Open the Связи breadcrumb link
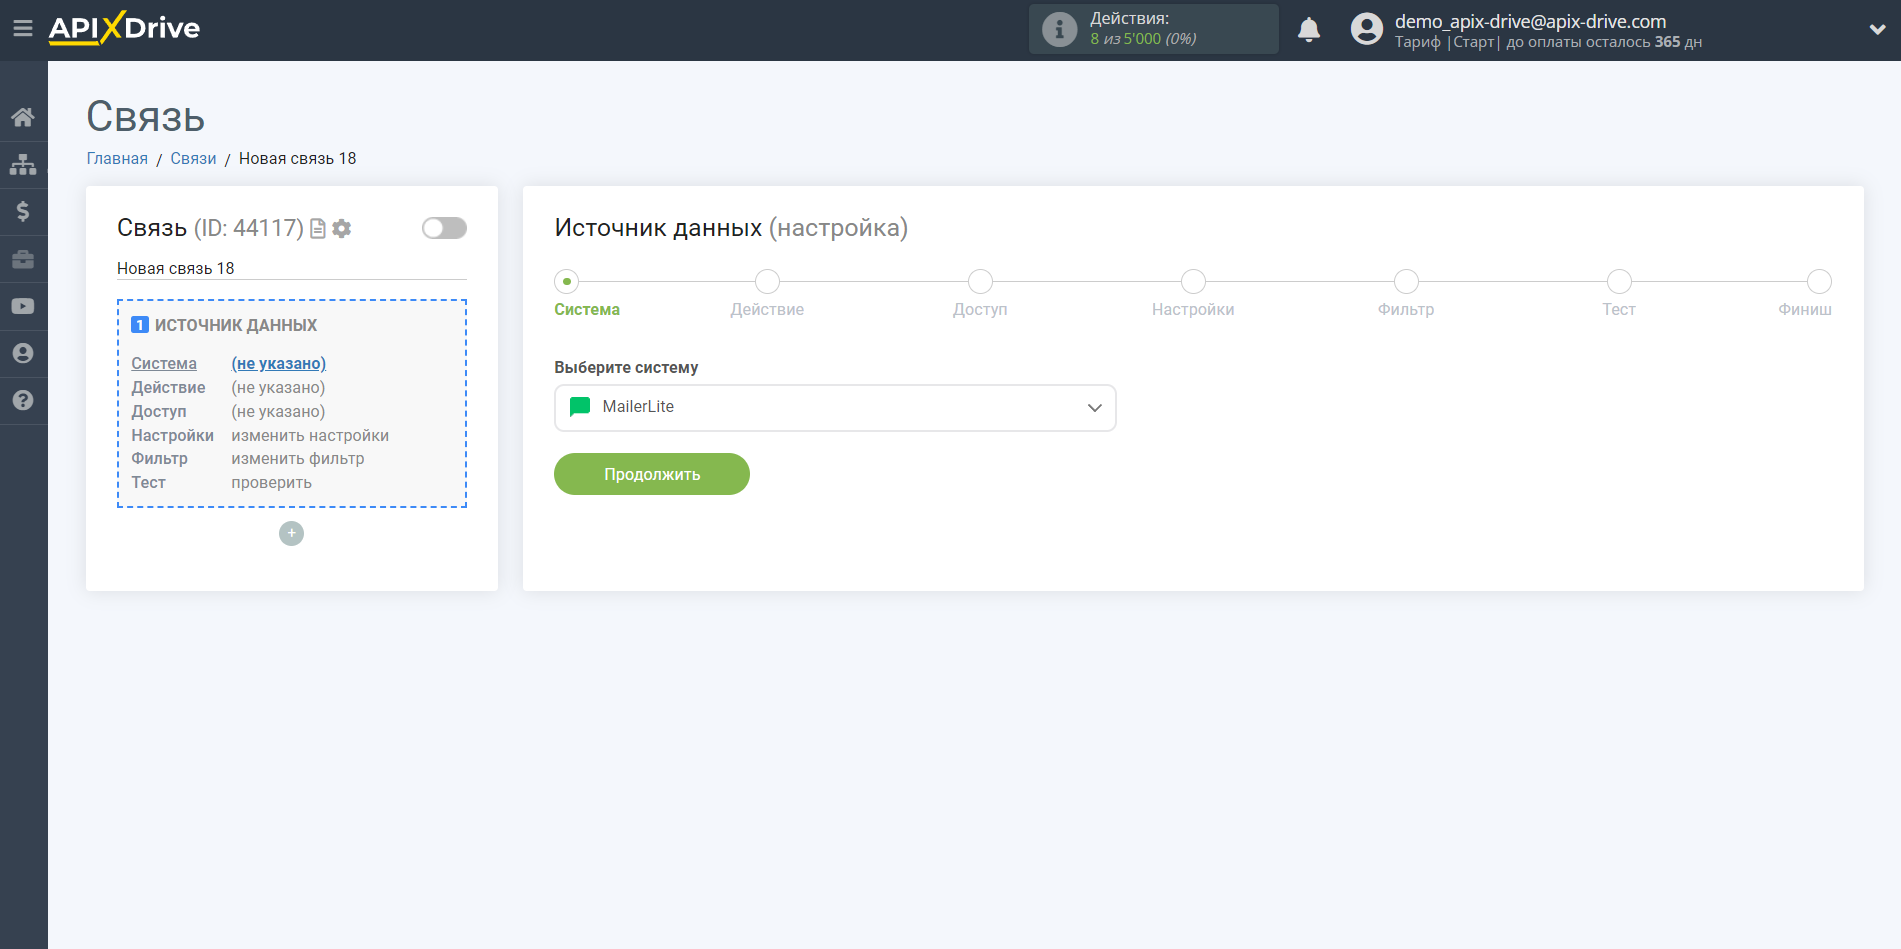Image resolution: width=1901 pixels, height=949 pixels. click(193, 159)
